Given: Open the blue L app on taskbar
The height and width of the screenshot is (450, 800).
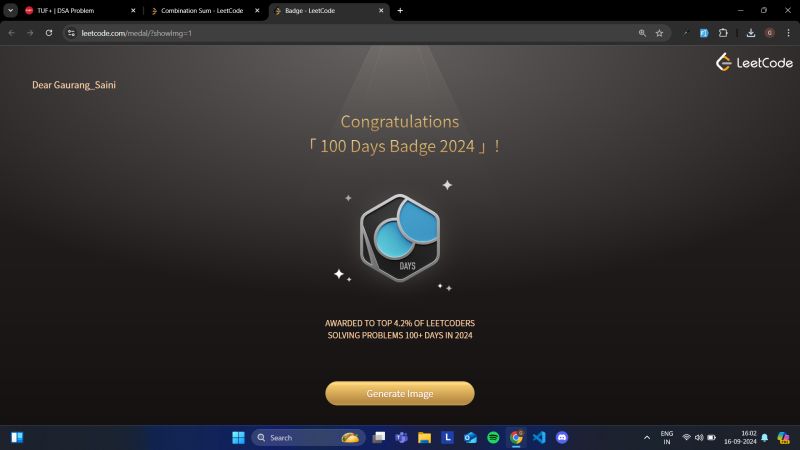Looking at the screenshot, I should pyautogui.click(x=447, y=437).
